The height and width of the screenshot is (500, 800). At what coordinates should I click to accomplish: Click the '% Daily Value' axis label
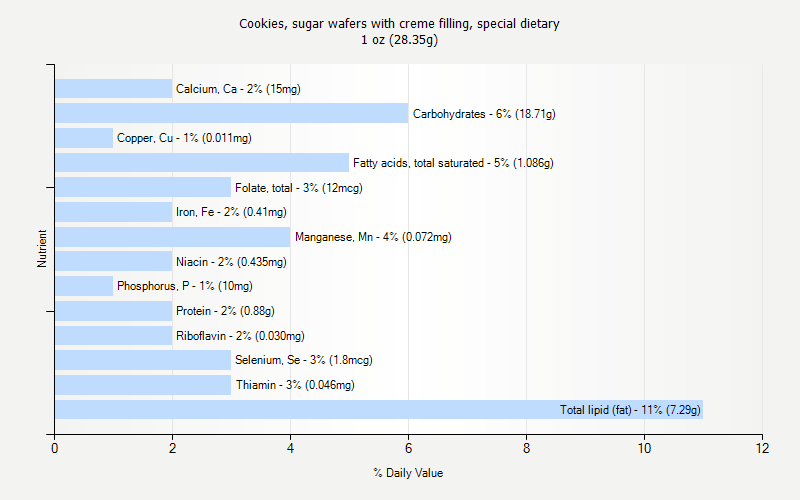coord(408,473)
